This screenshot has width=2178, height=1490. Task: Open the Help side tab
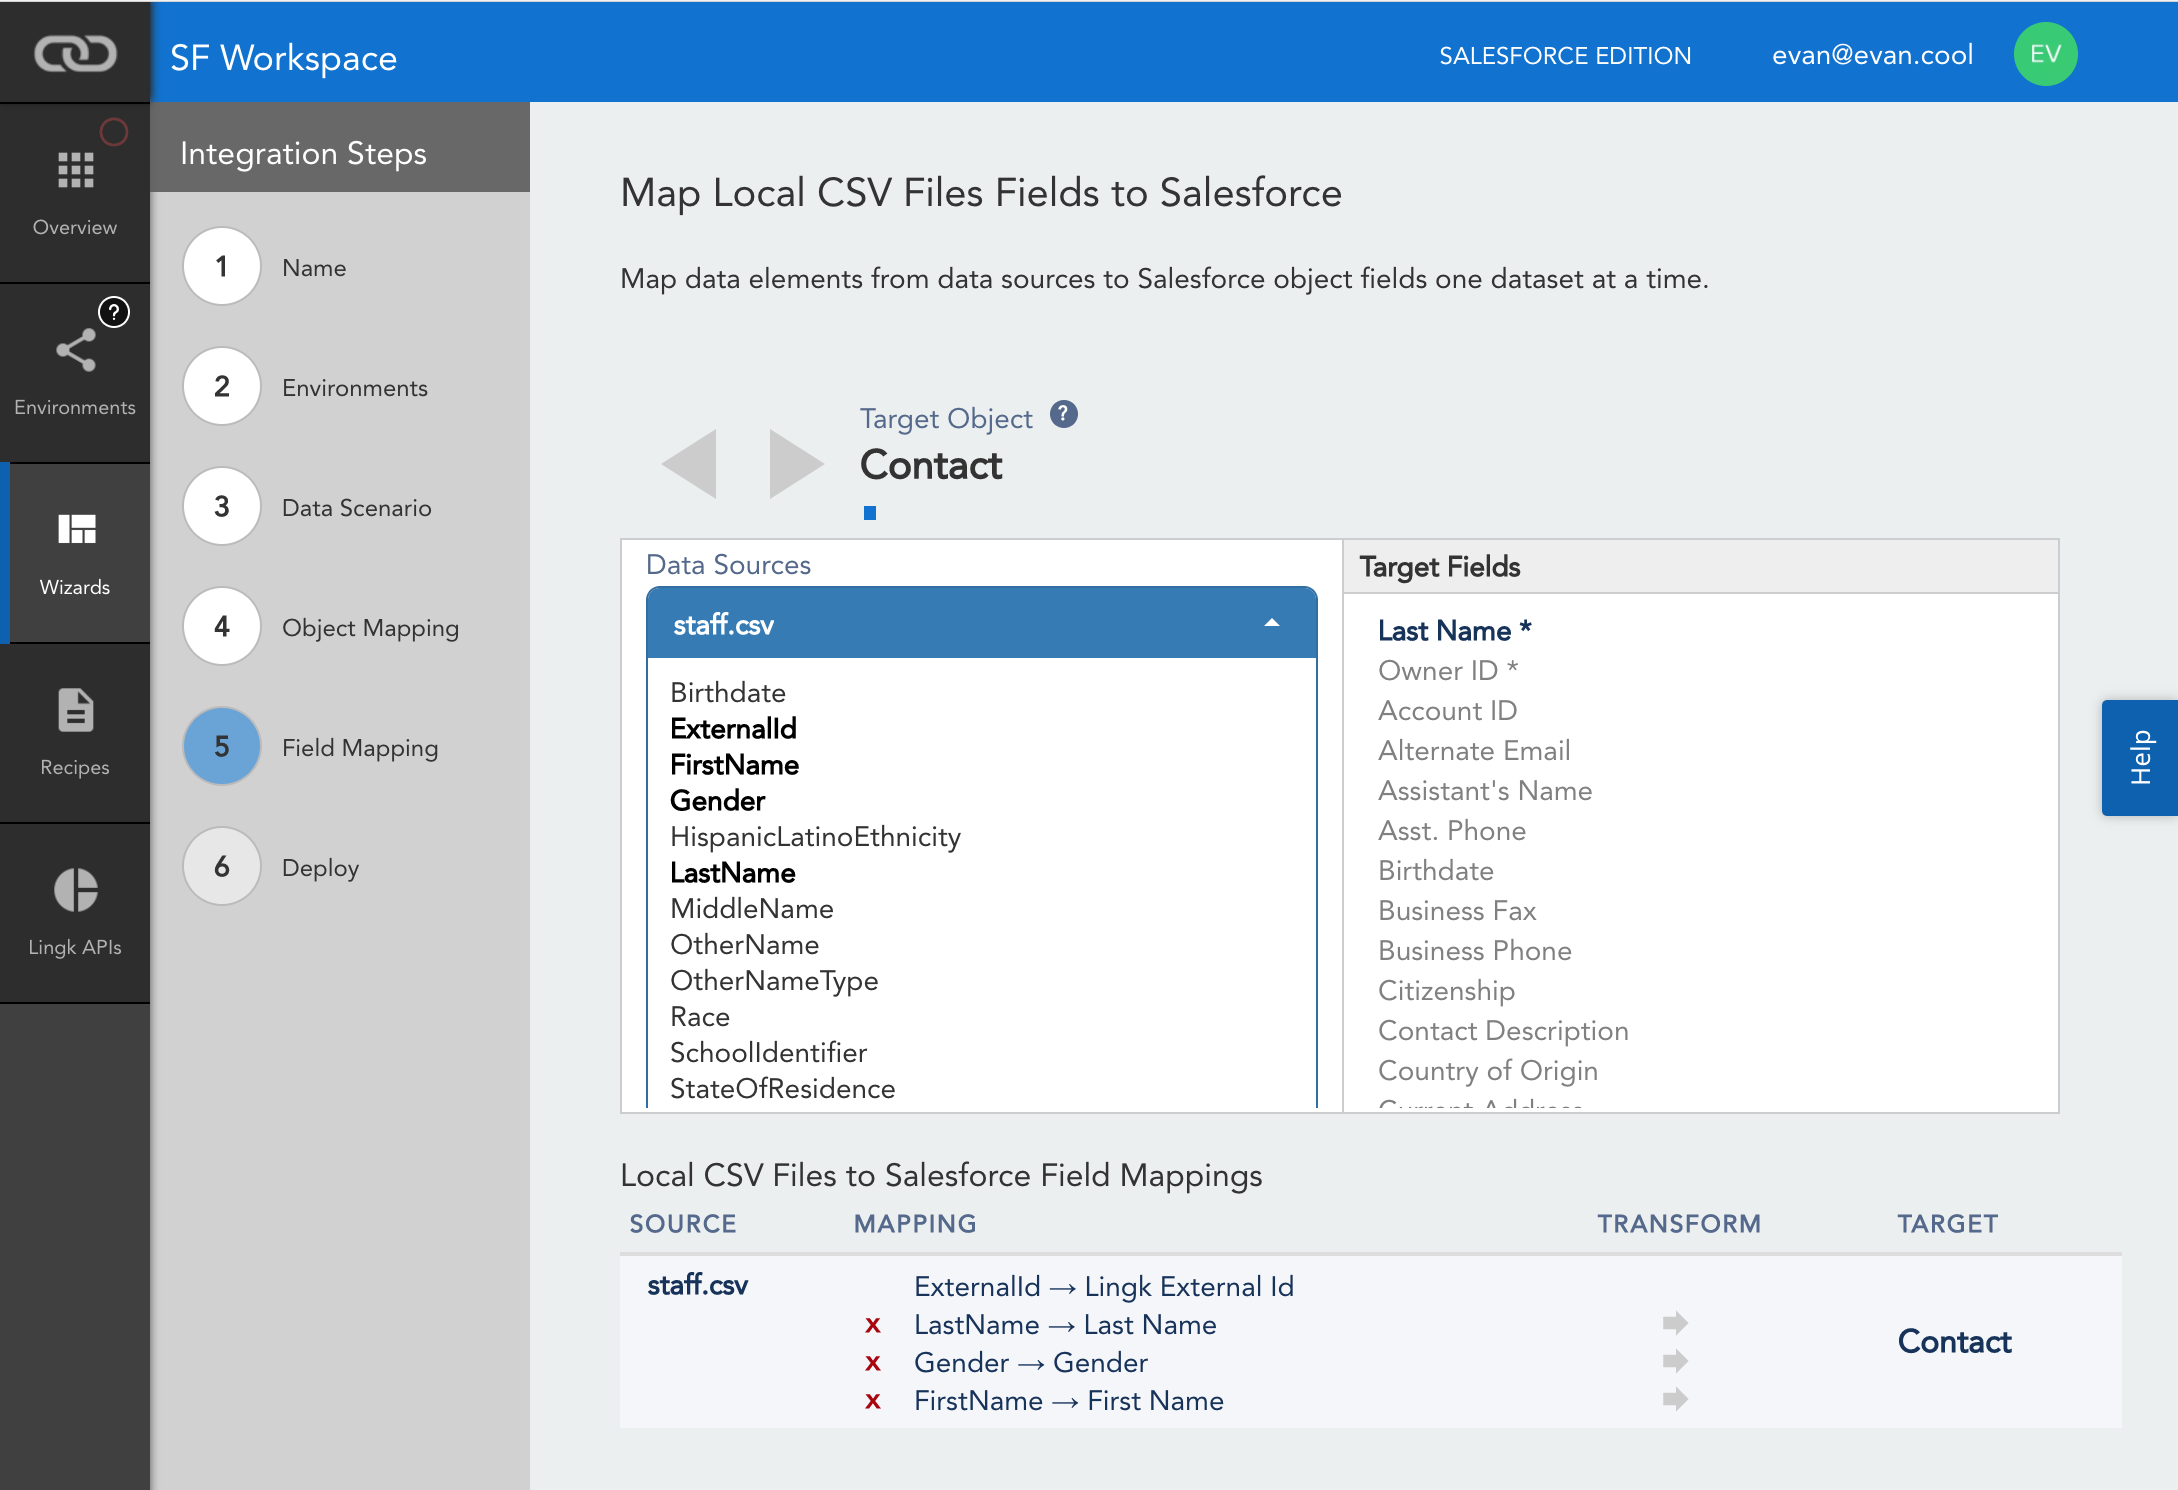click(2140, 757)
